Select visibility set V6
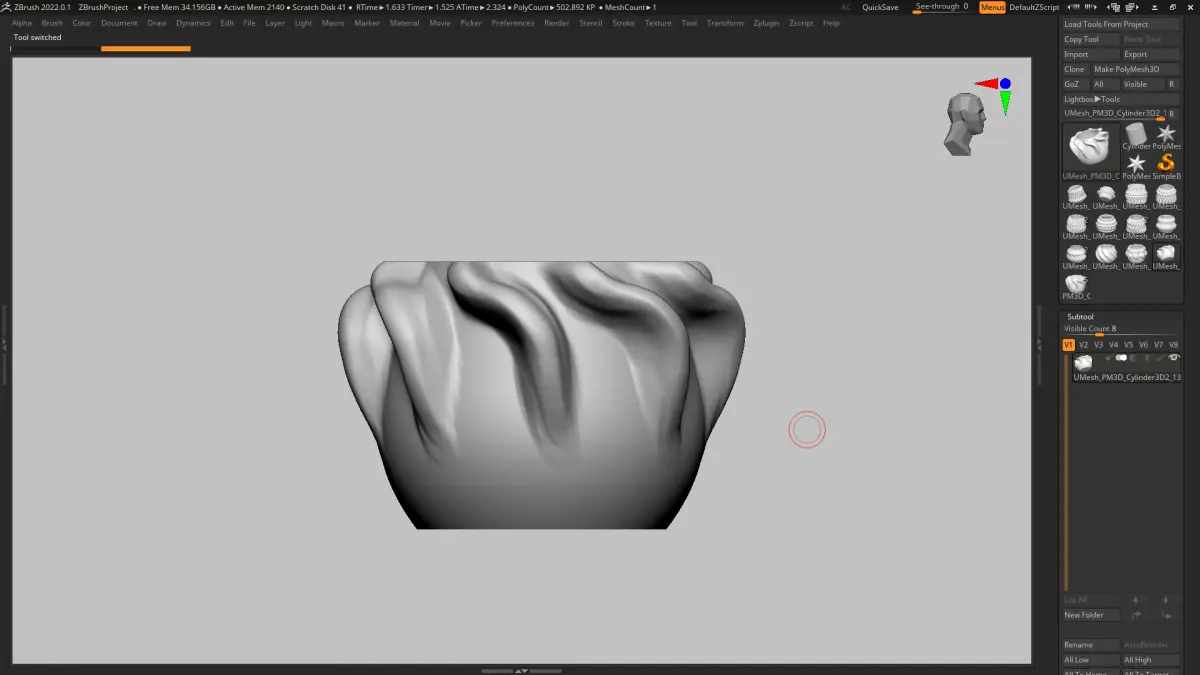The height and width of the screenshot is (675, 1200). pos(1143,345)
